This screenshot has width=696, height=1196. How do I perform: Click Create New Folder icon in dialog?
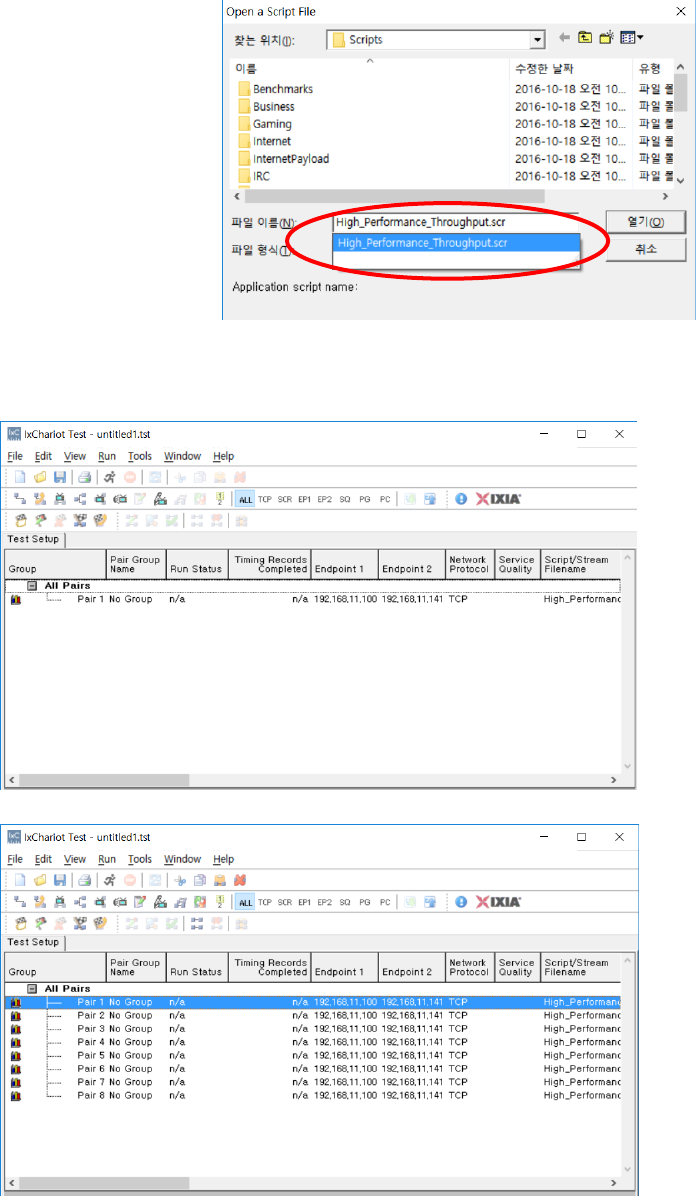tap(607, 37)
